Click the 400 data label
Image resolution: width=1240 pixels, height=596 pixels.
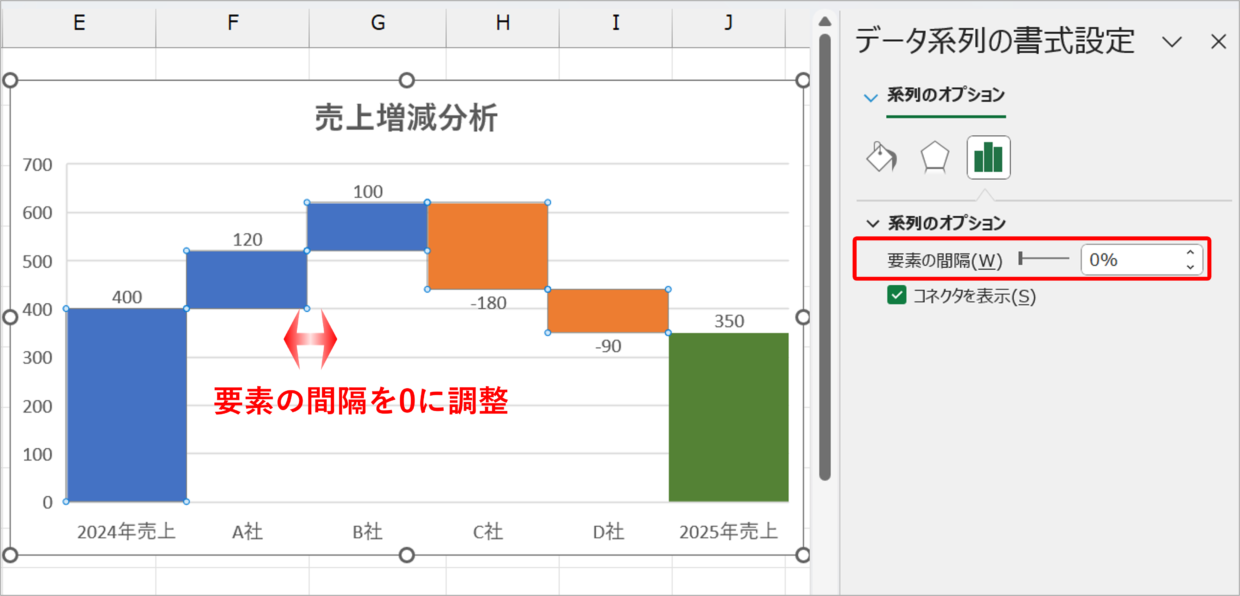pos(127,297)
